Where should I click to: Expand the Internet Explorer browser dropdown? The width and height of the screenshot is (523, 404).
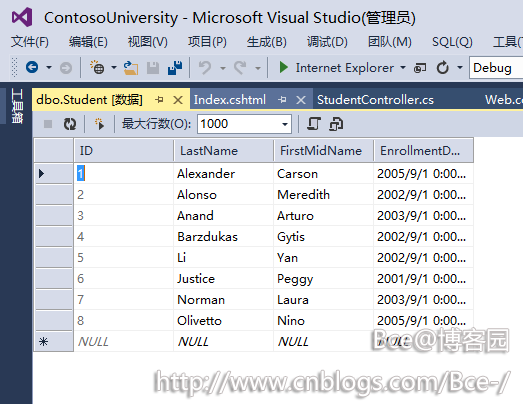pyautogui.click(x=403, y=68)
